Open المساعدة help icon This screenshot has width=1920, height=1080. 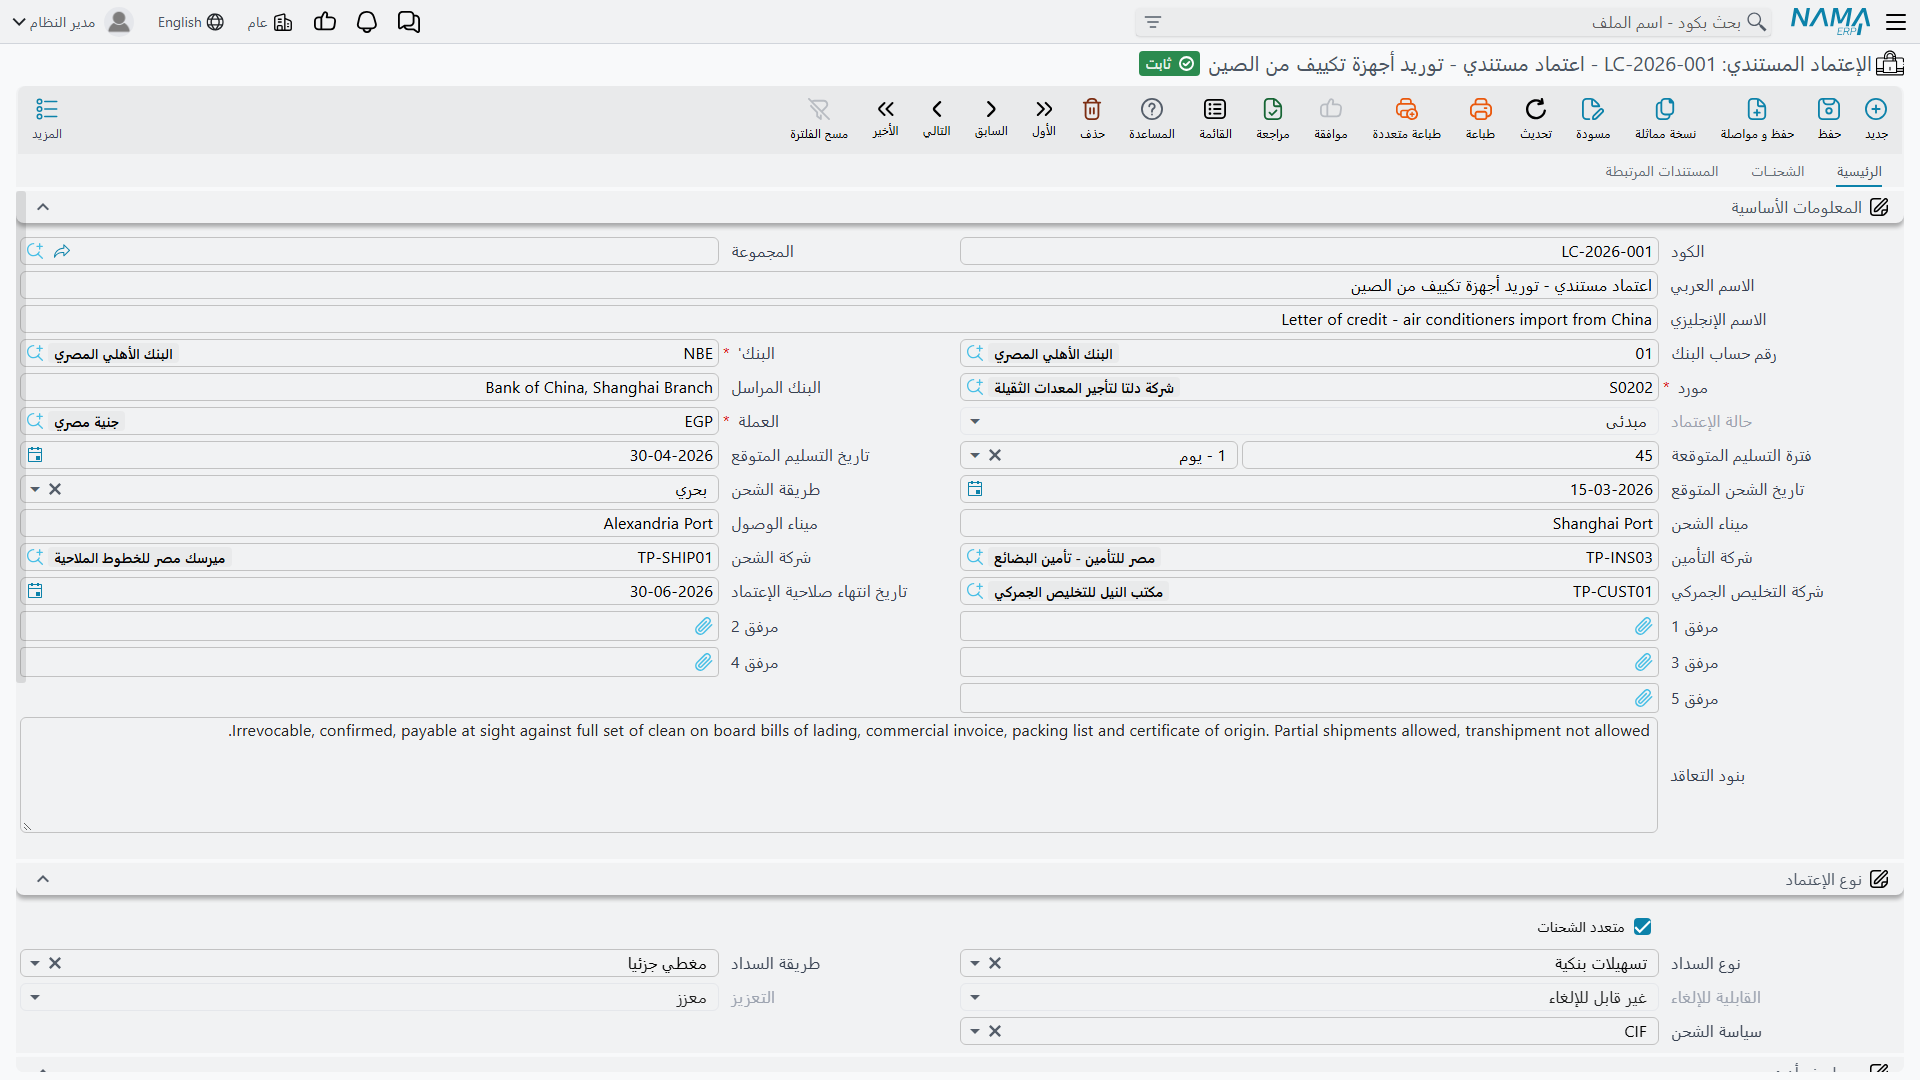pyautogui.click(x=1152, y=109)
